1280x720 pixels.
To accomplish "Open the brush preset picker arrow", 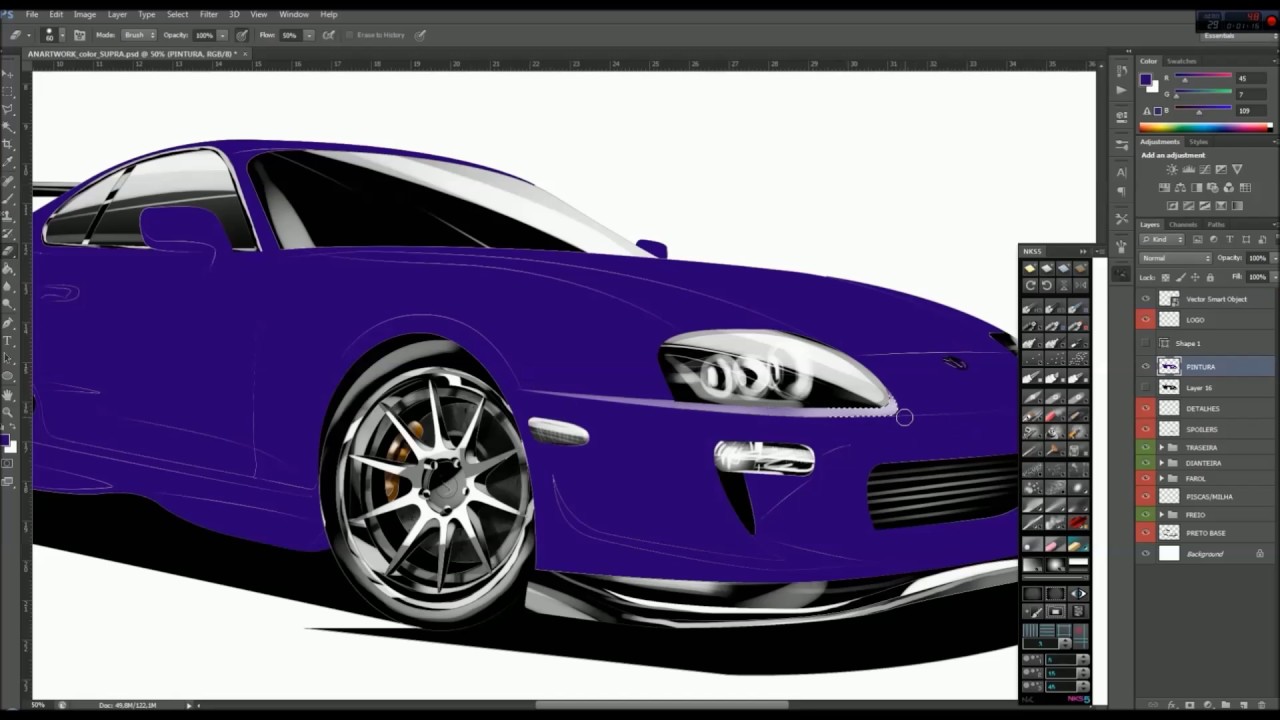I will 62,35.
